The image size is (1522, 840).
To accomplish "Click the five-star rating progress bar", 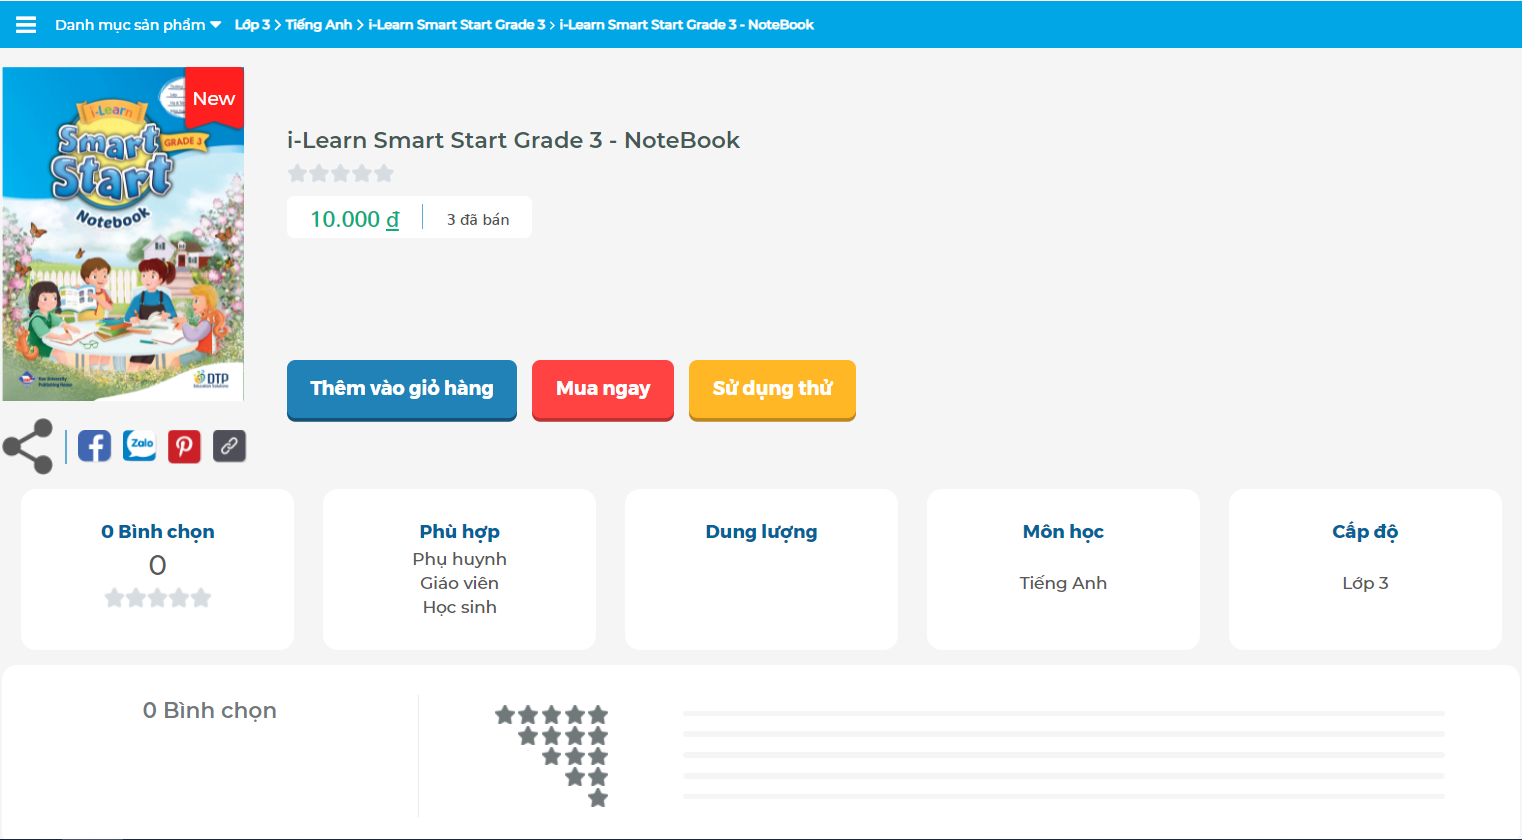I will tap(1064, 714).
